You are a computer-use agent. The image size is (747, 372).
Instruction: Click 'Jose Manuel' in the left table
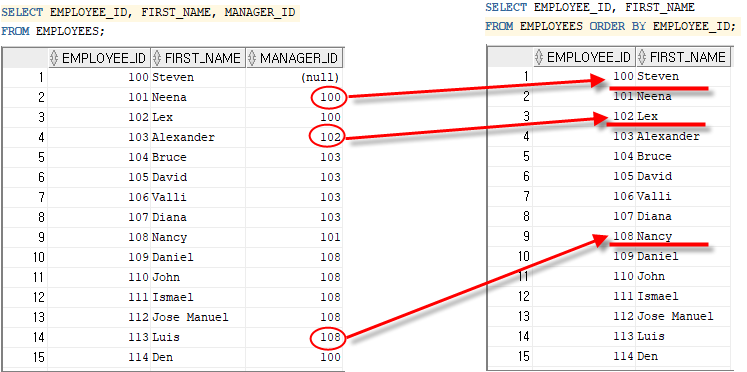[190, 318]
